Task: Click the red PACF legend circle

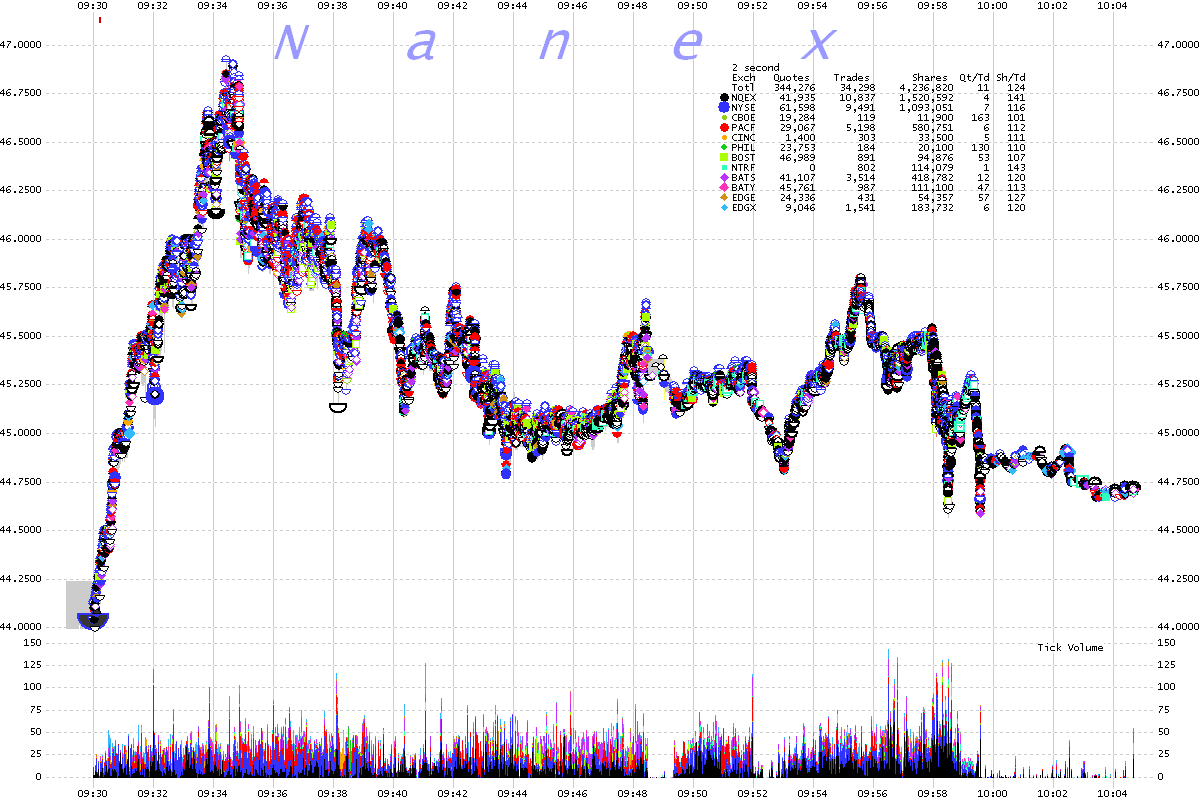Action: pos(724,127)
